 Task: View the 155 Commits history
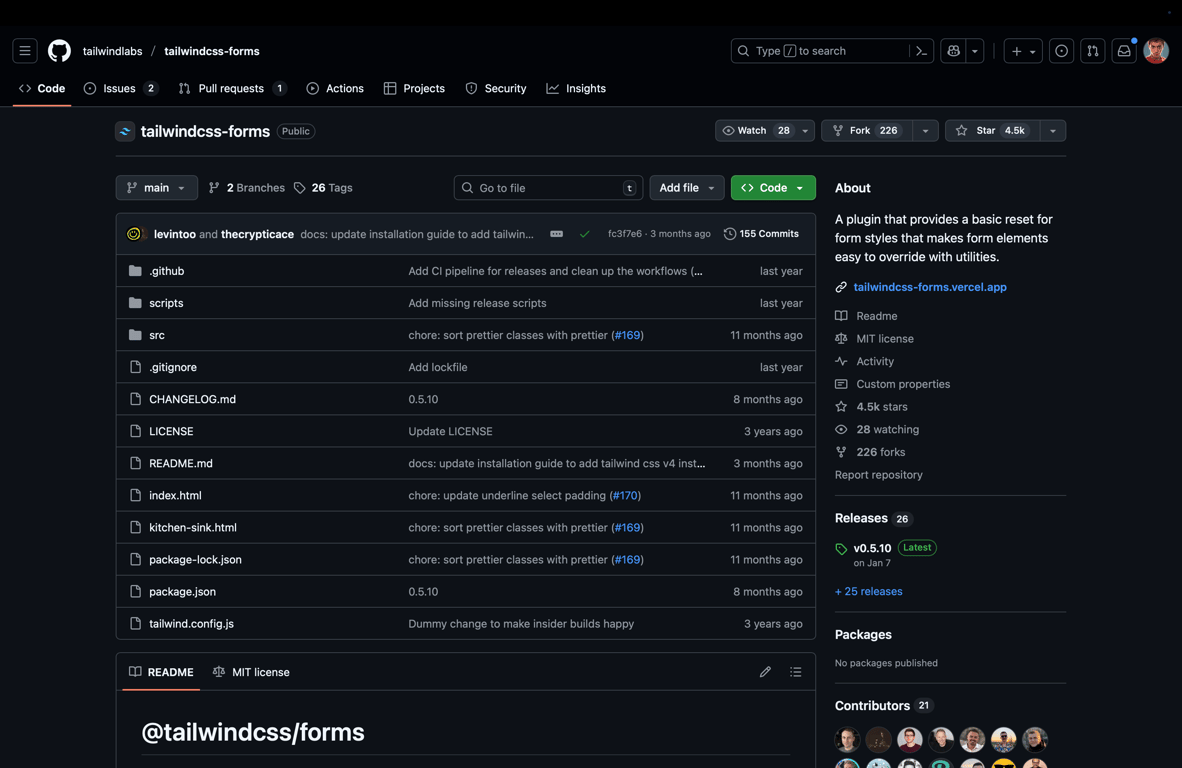(x=761, y=234)
